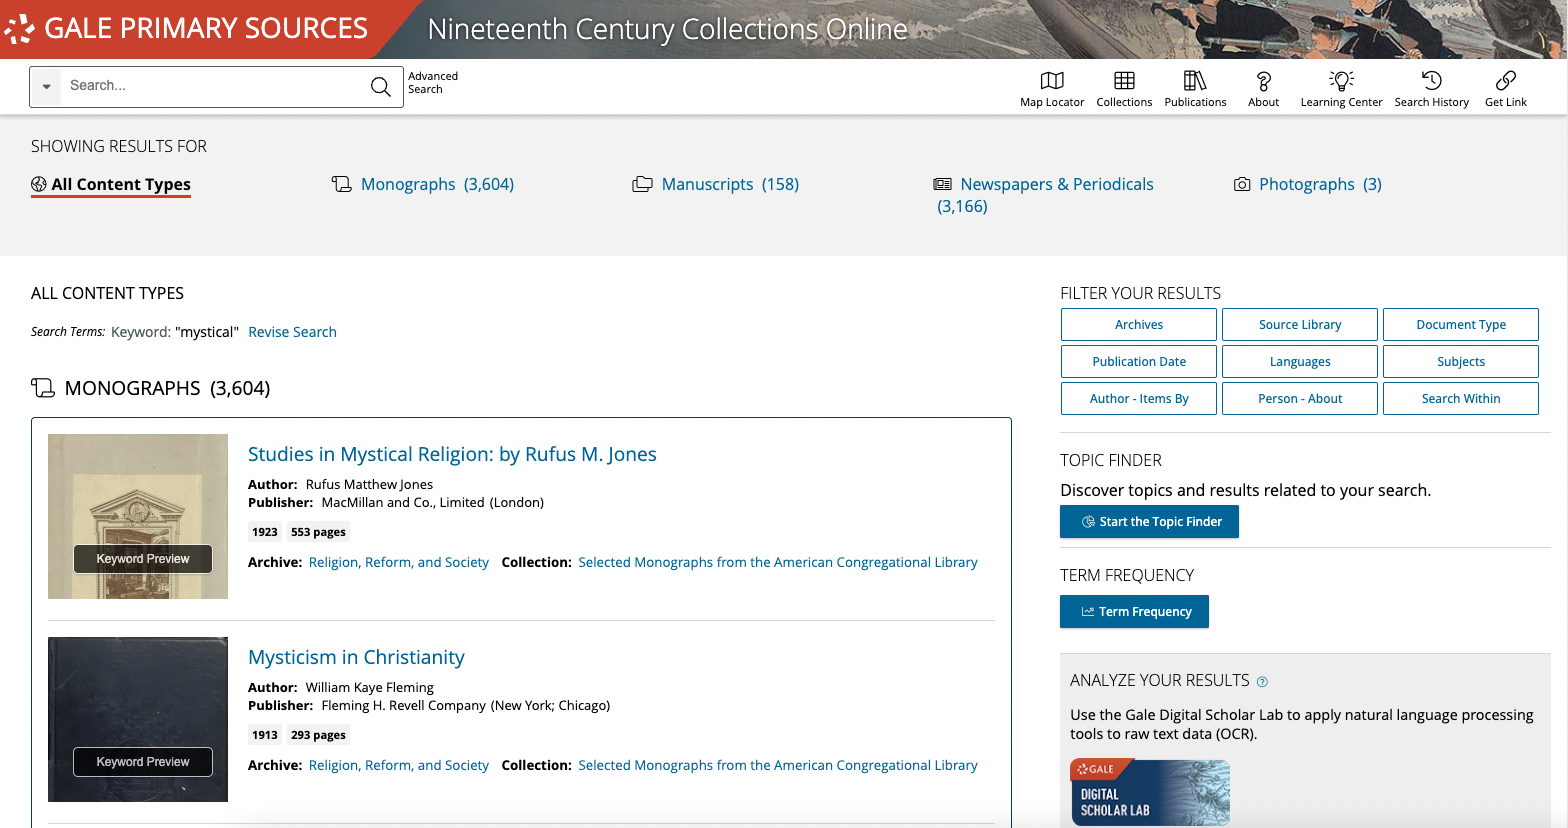The image size is (1568, 828).
Task: Filter results by Subjects
Action: (1461, 362)
